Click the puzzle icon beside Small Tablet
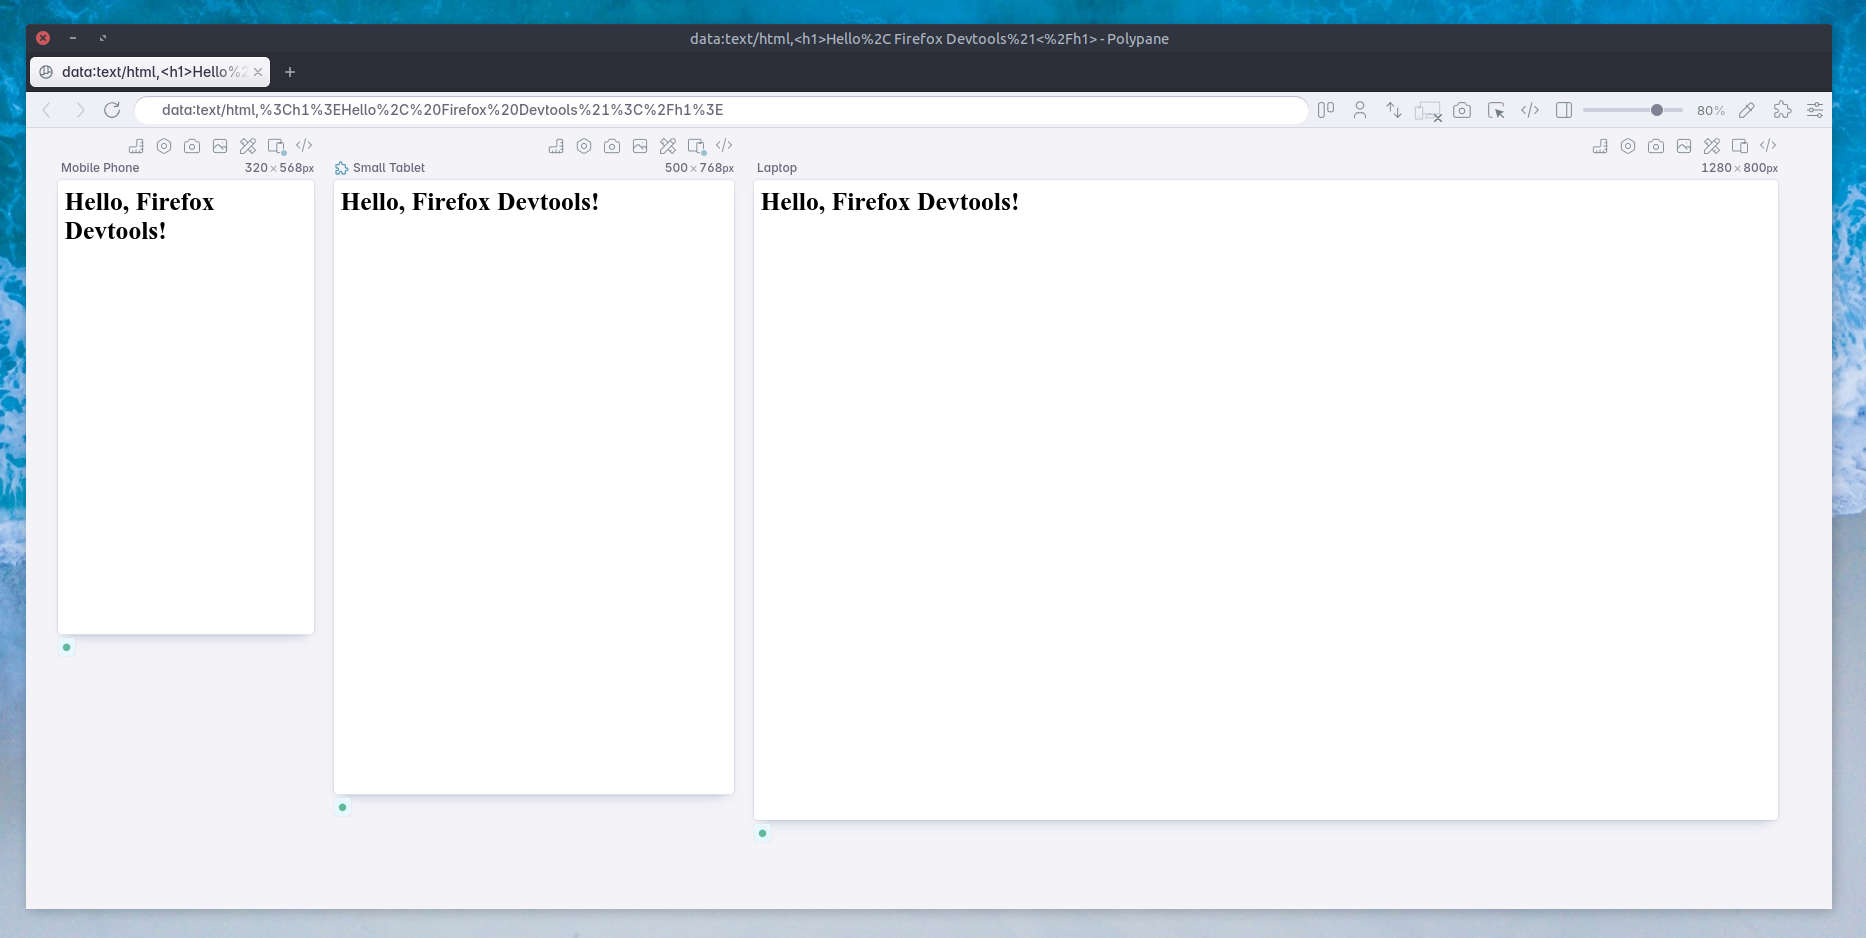1866x938 pixels. (x=342, y=168)
